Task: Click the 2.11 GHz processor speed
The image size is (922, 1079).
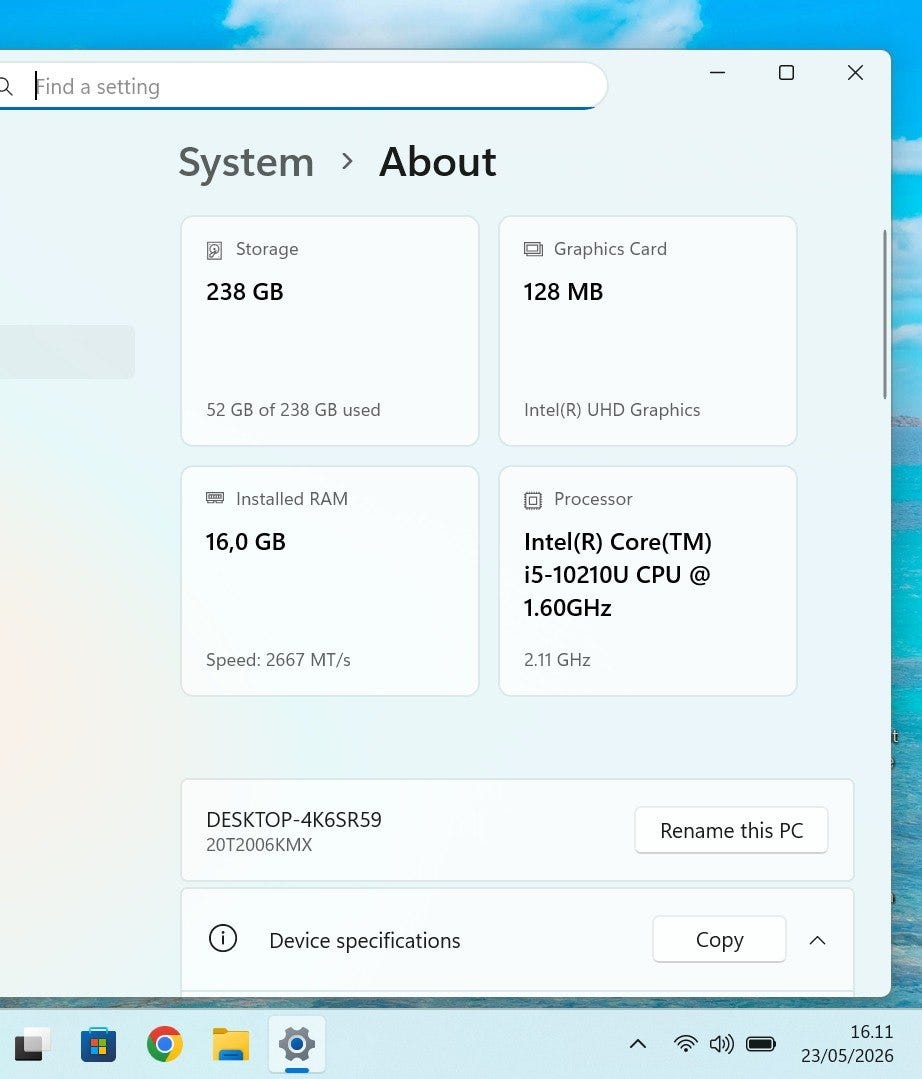Action: click(557, 660)
